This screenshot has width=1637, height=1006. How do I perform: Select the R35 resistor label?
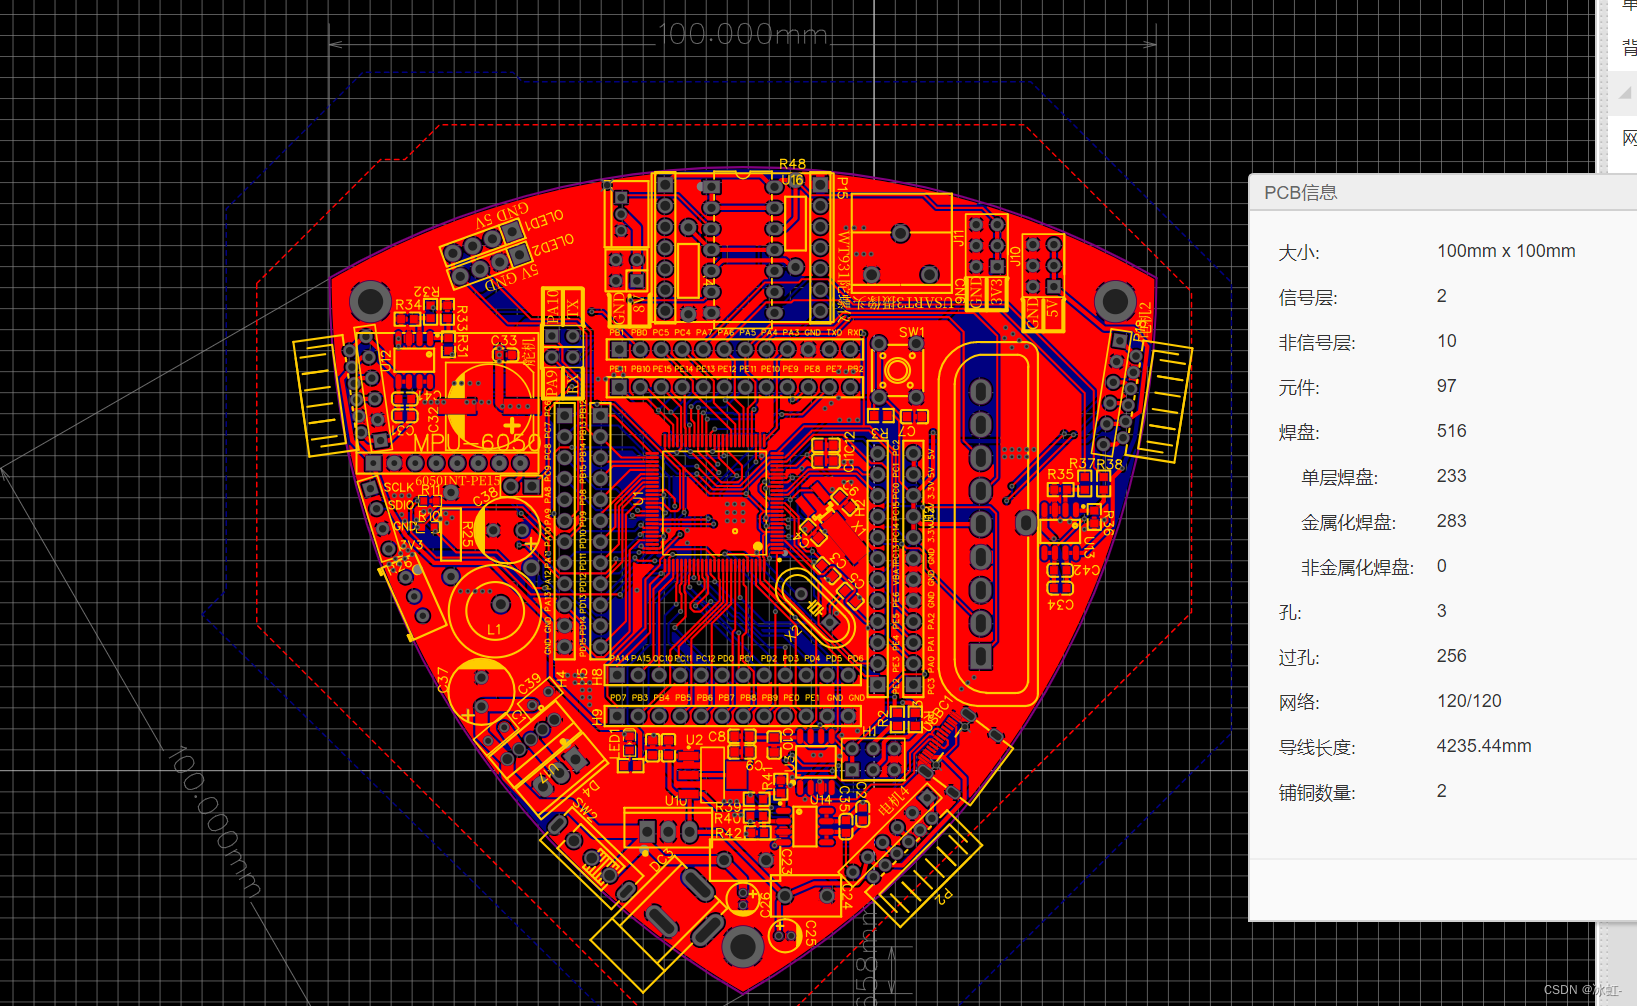coord(1060,474)
